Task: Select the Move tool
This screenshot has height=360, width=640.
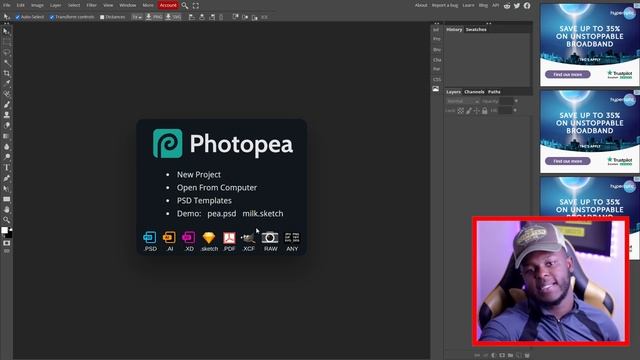Action: [x=6, y=31]
